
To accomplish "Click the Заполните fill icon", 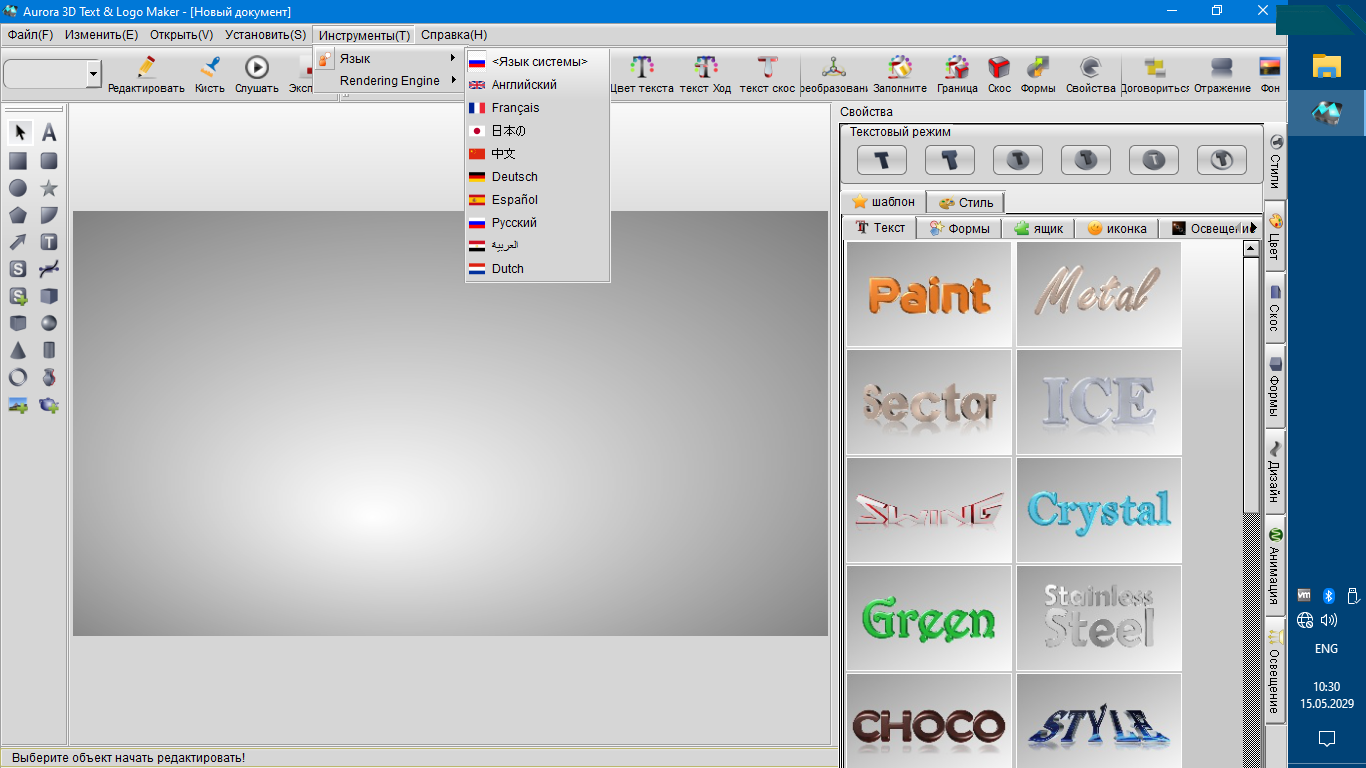I will coord(900,74).
